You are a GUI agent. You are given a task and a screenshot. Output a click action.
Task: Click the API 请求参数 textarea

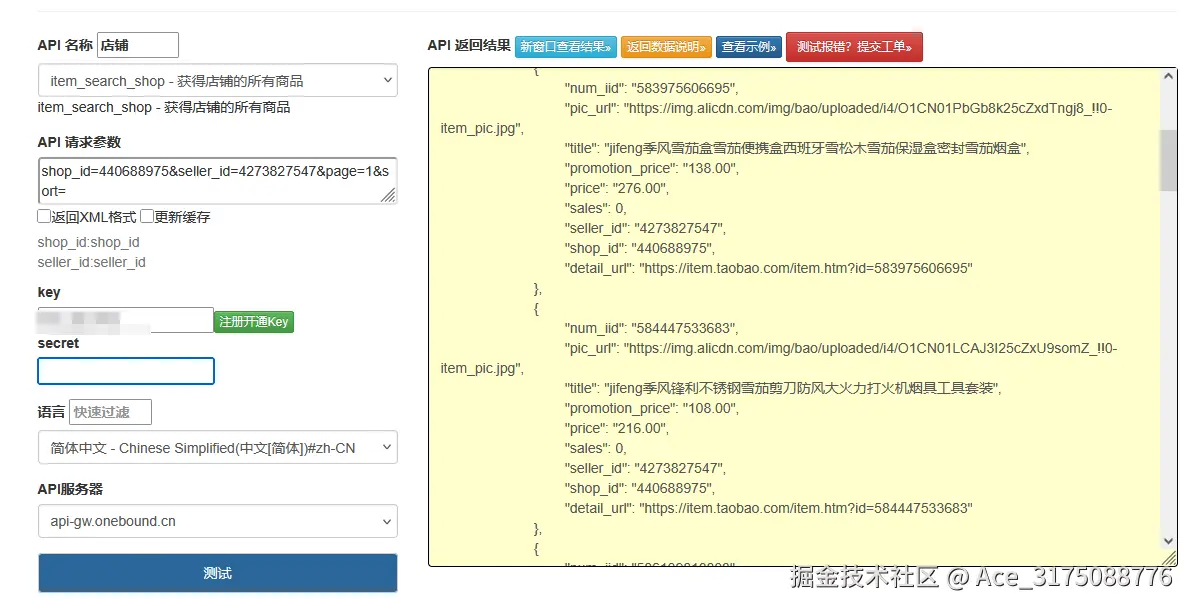click(x=217, y=181)
